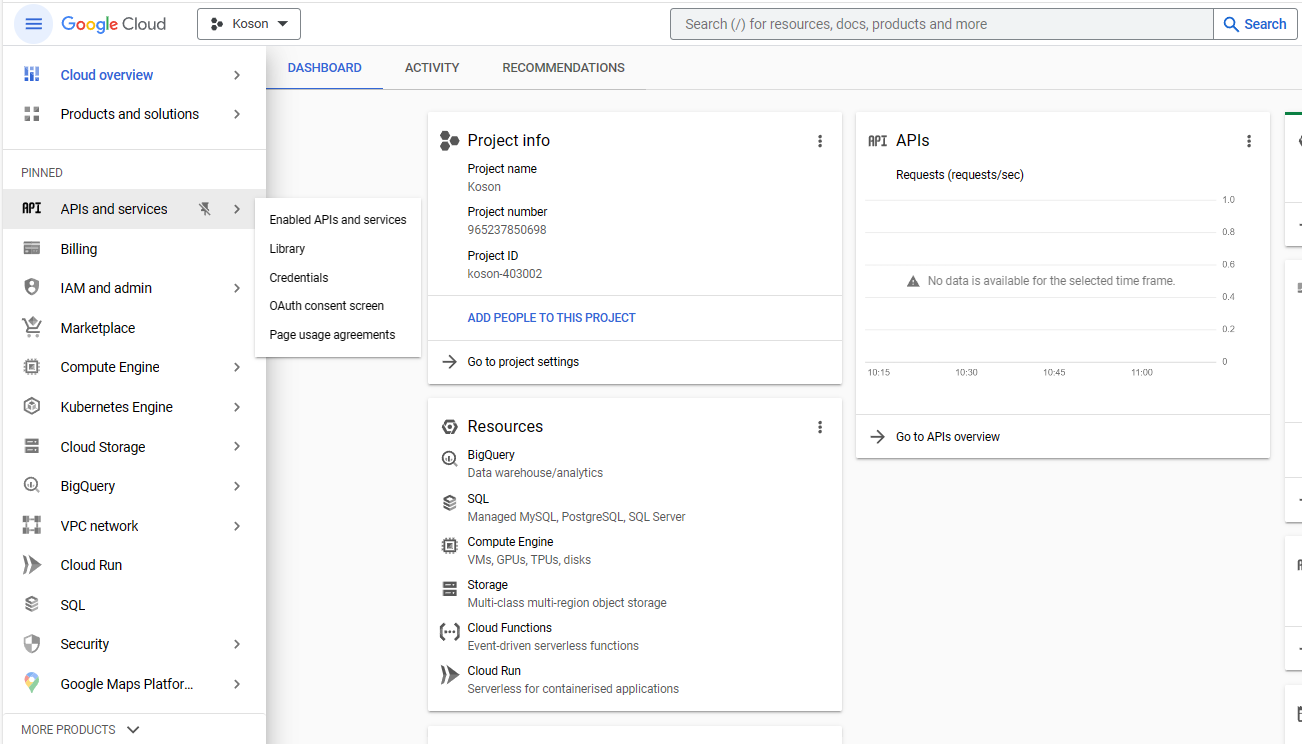Click Go to APIs overview link
Viewport: 1302px width, 744px height.
pos(948,437)
